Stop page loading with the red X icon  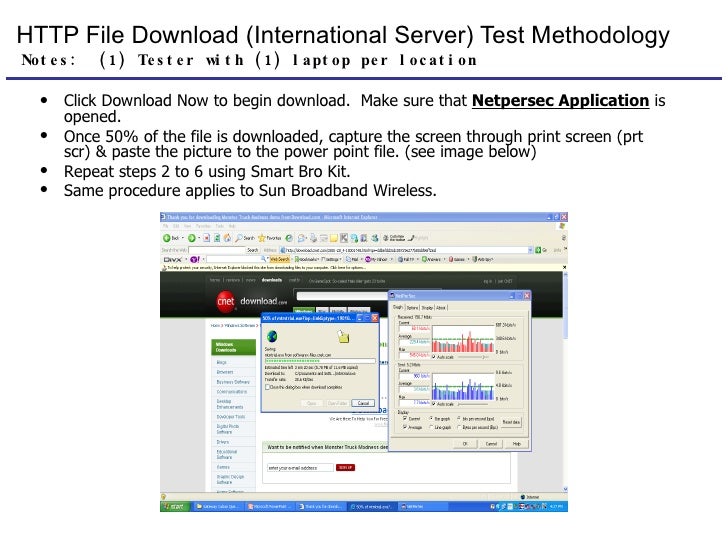[x=207, y=238]
